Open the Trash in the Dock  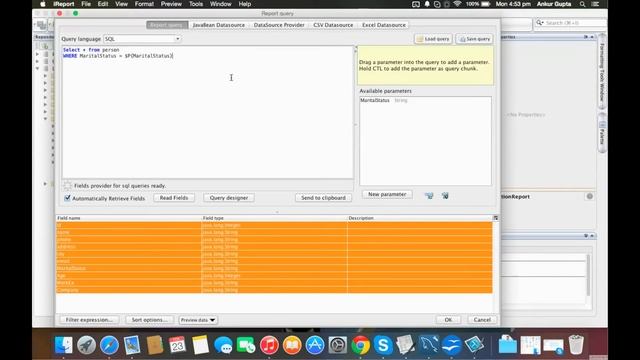coord(576,345)
